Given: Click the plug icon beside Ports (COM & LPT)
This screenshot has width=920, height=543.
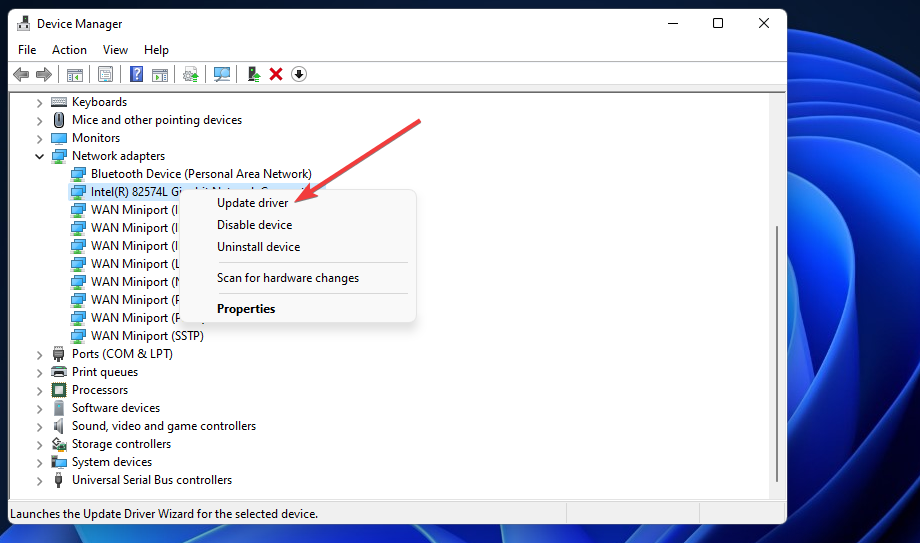Looking at the screenshot, I should point(58,354).
